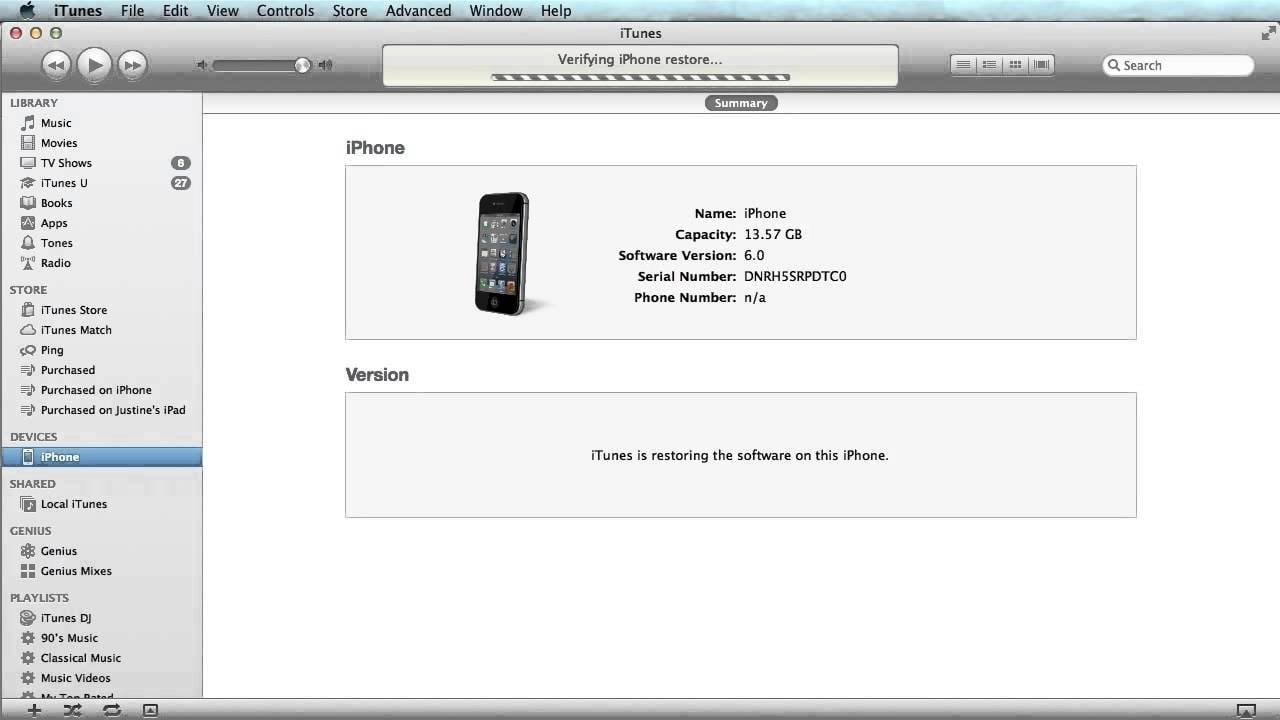
Task: Select the iPhone device
Action: (x=101, y=457)
